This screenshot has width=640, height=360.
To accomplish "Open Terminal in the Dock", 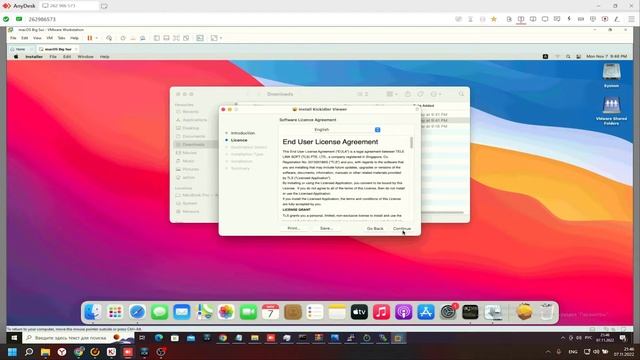I will [x=470, y=312].
